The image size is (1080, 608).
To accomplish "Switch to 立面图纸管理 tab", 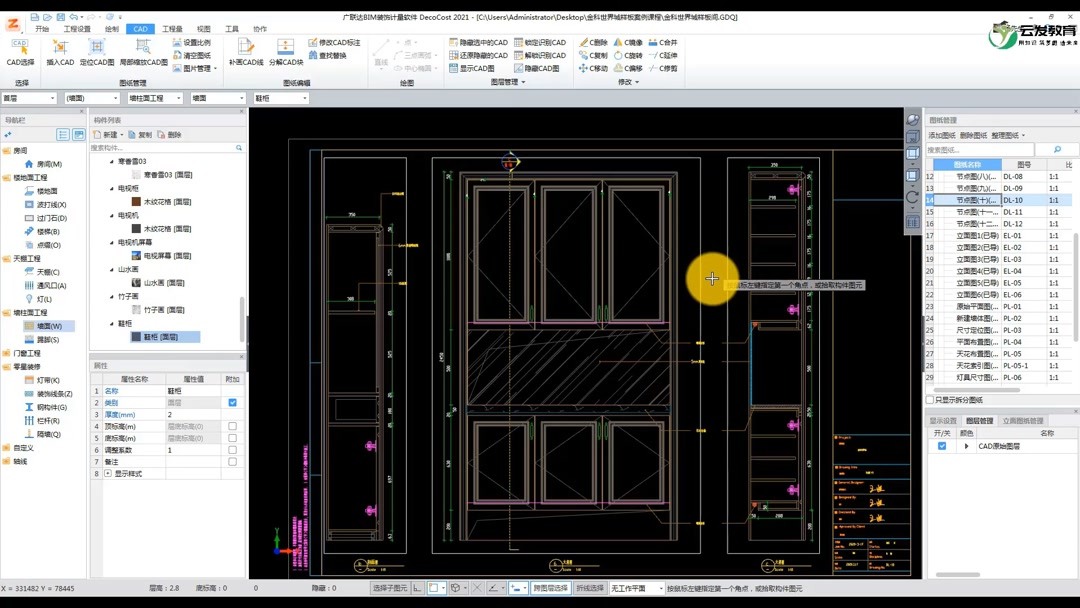I will click(1023, 421).
